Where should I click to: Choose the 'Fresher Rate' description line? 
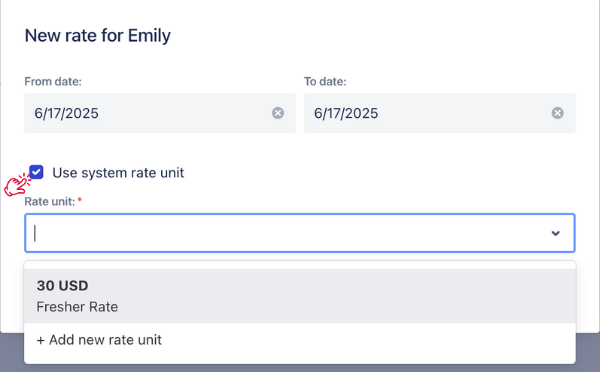click(x=77, y=307)
